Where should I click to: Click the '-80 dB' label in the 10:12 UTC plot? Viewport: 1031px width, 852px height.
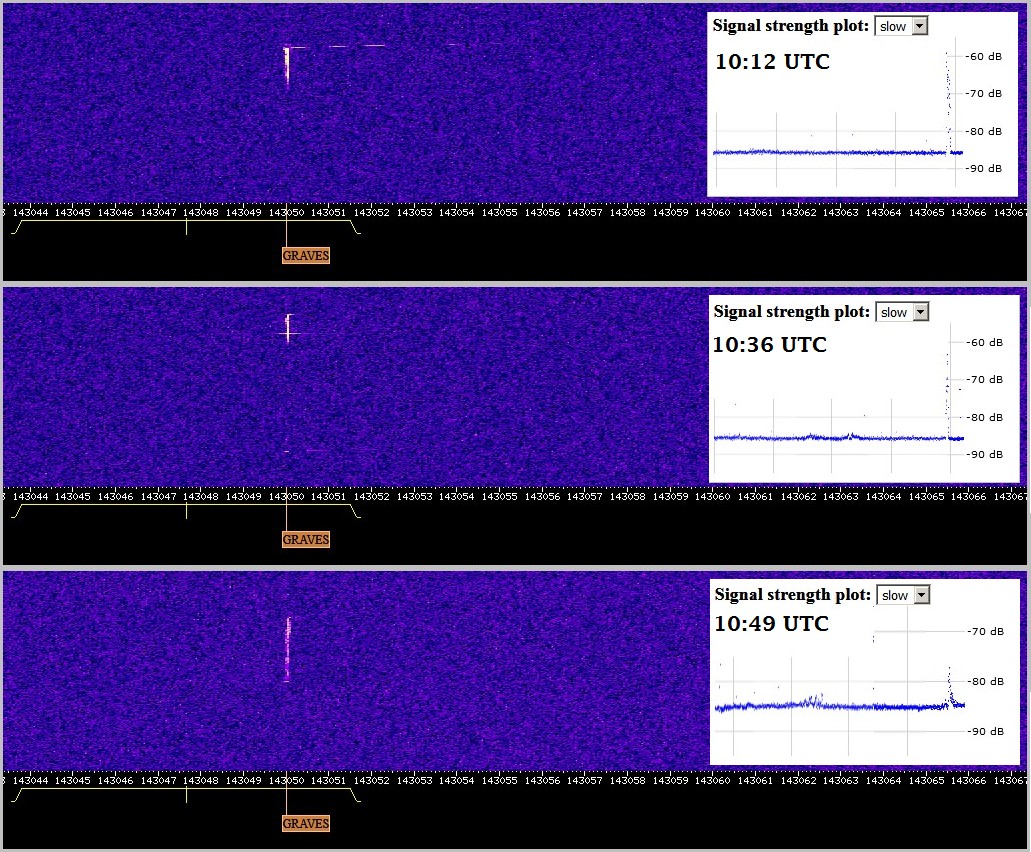pos(984,131)
